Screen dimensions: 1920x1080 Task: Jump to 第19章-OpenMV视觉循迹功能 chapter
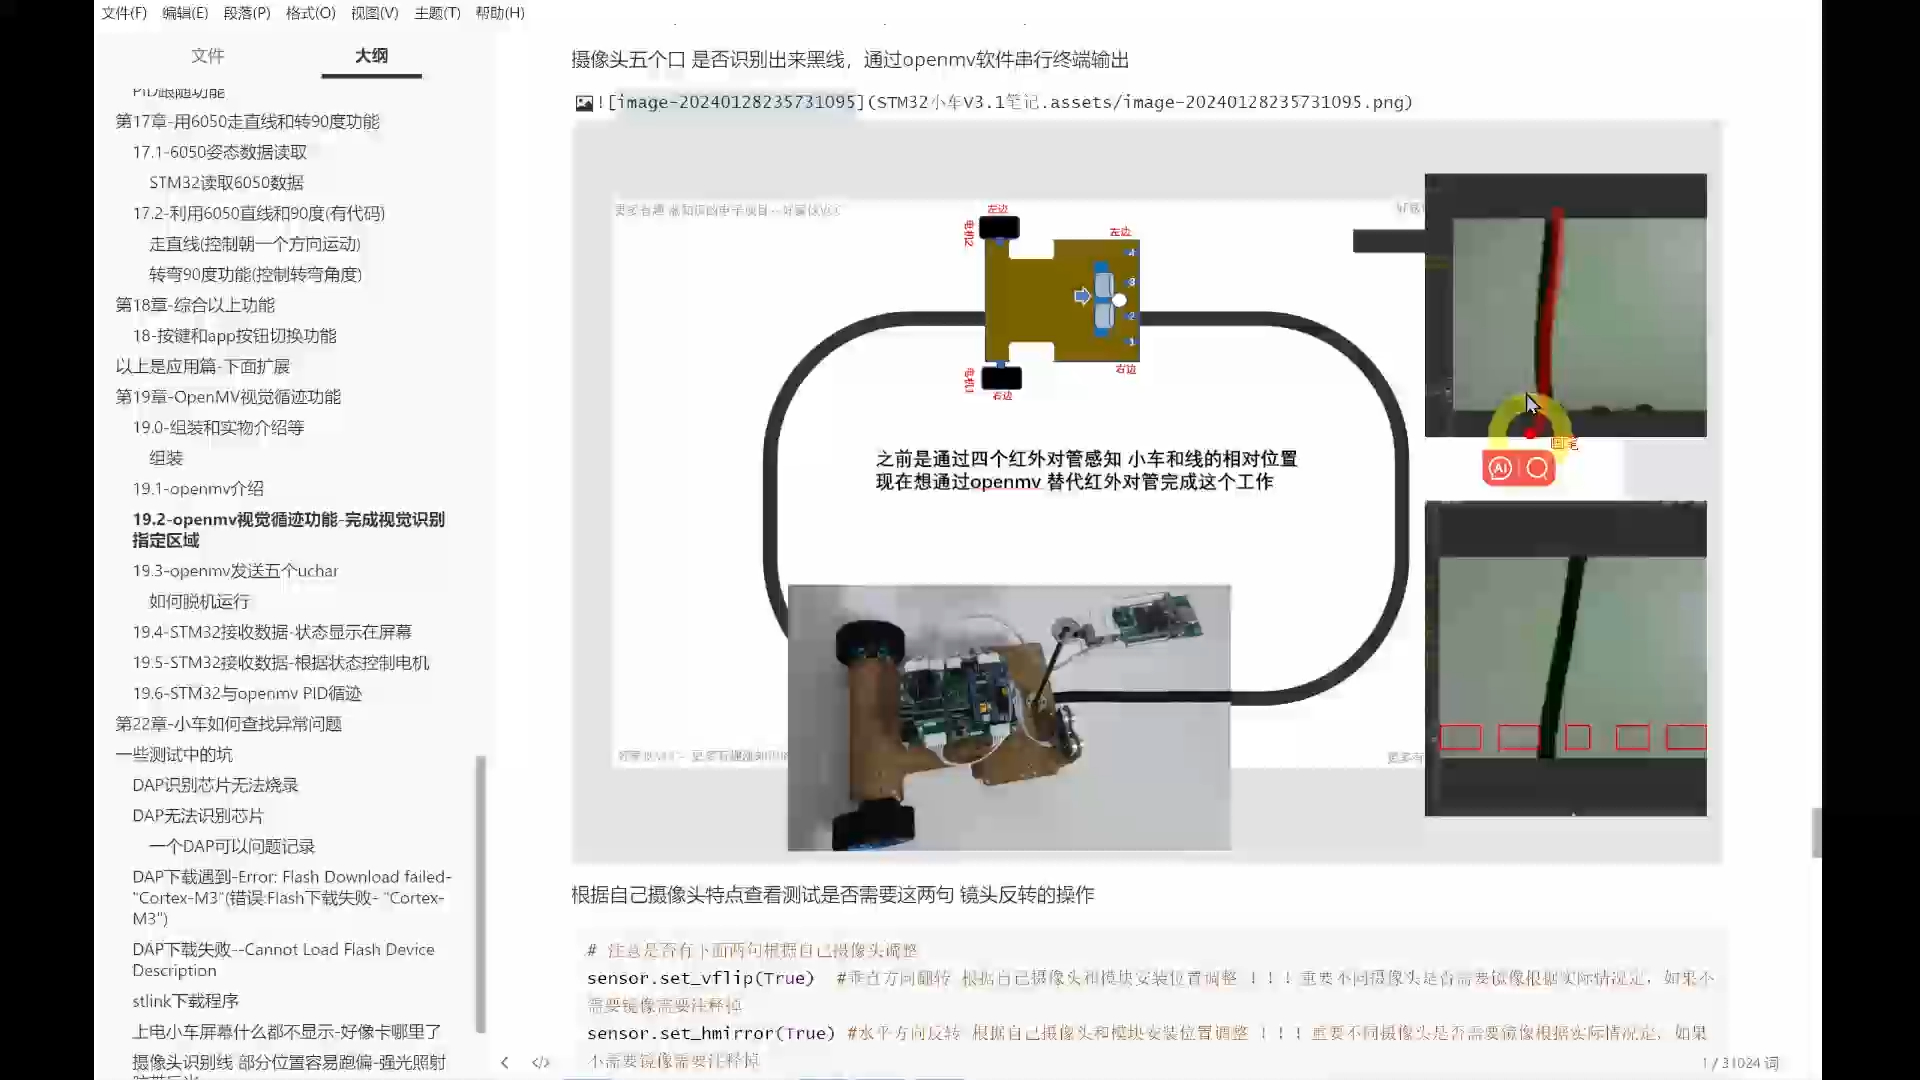click(x=228, y=397)
